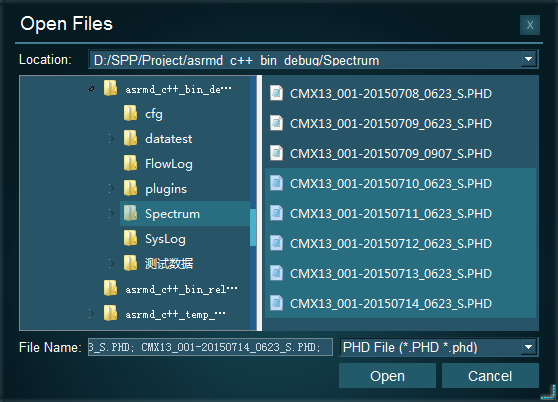Click the SysLog folder icon
The height and width of the screenshot is (402, 558).
click(130, 238)
